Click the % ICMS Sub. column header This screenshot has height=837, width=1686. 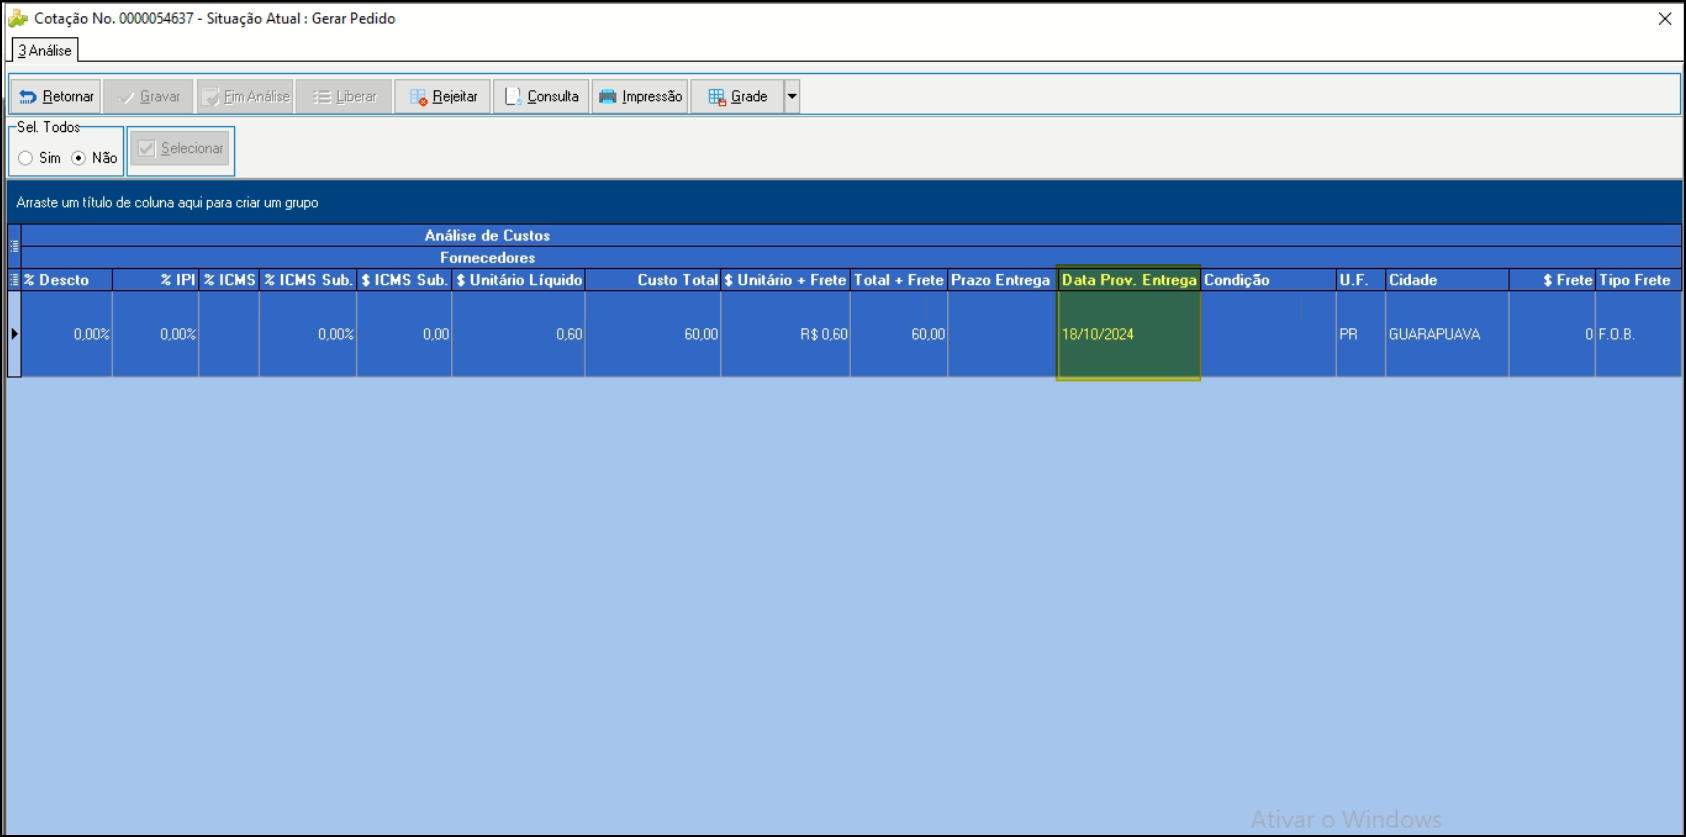(308, 280)
